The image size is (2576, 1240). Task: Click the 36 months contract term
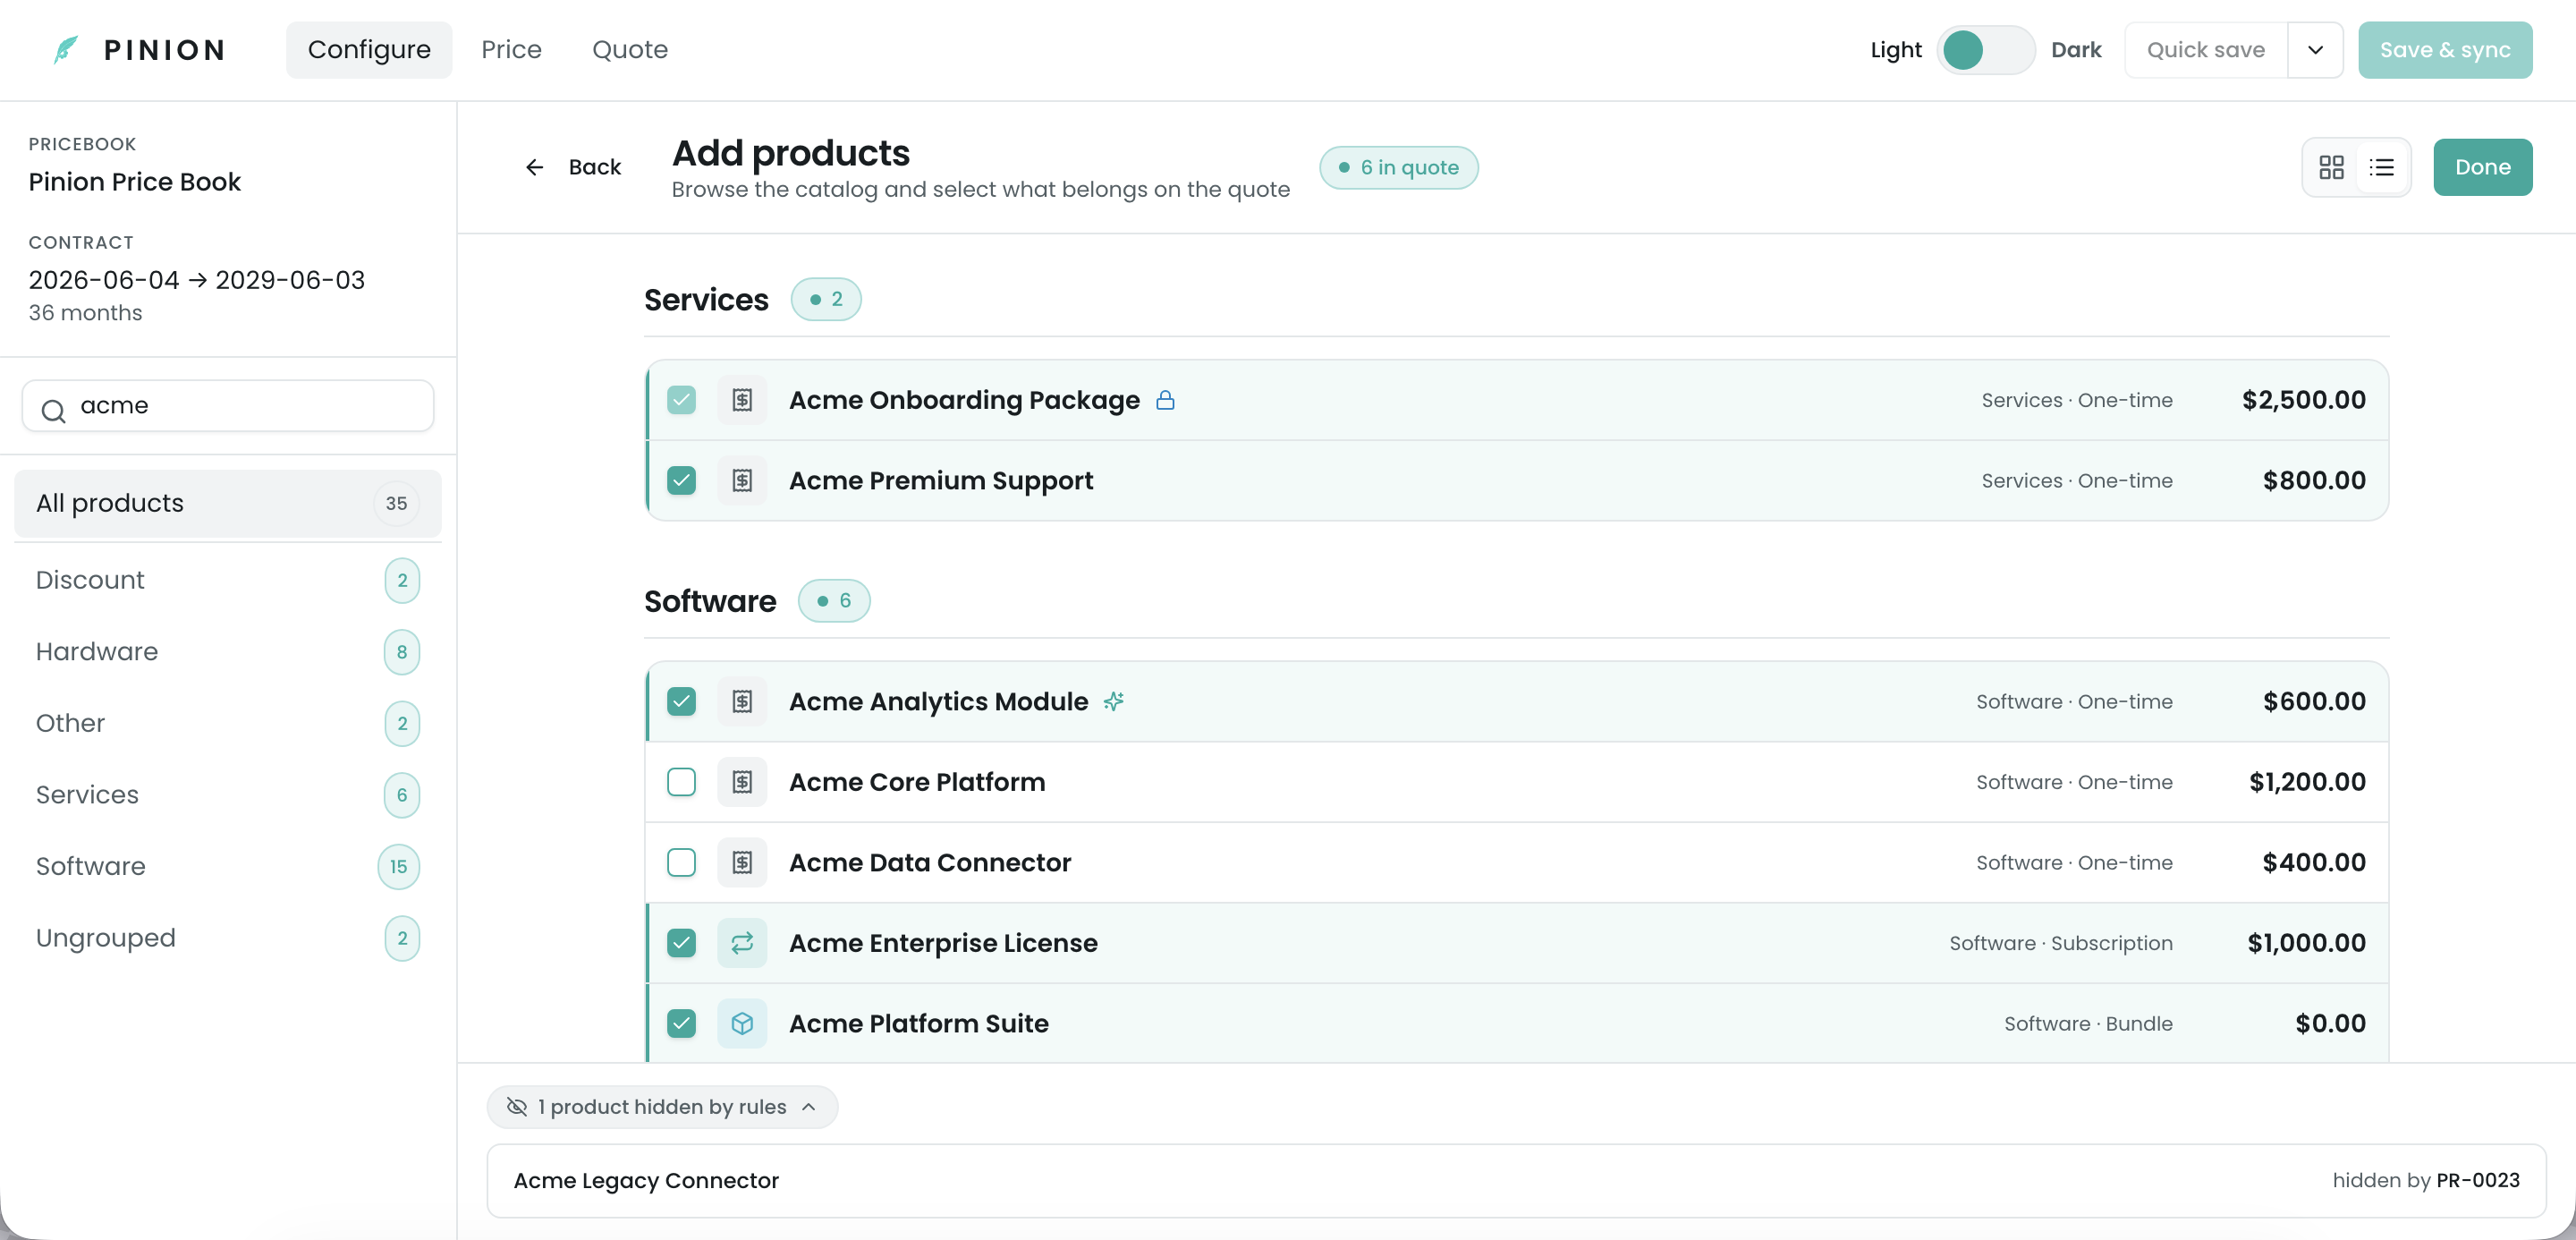tap(85, 313)
